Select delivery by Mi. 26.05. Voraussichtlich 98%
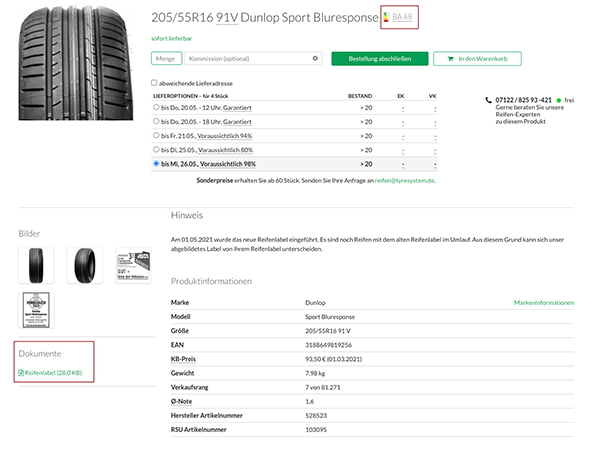Screen dimensions: 600x450 155,163
